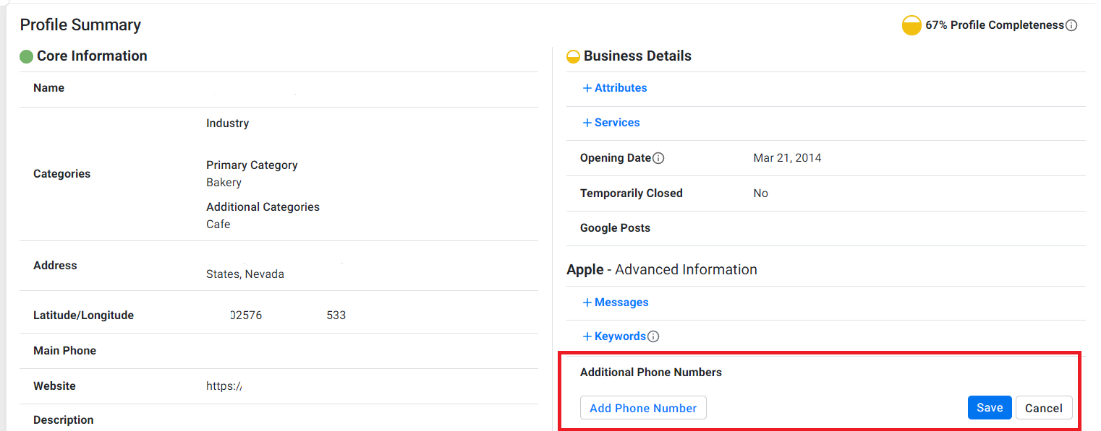
Task: Select the Opening Date value Mar 21, 2014
Action: 787,158
